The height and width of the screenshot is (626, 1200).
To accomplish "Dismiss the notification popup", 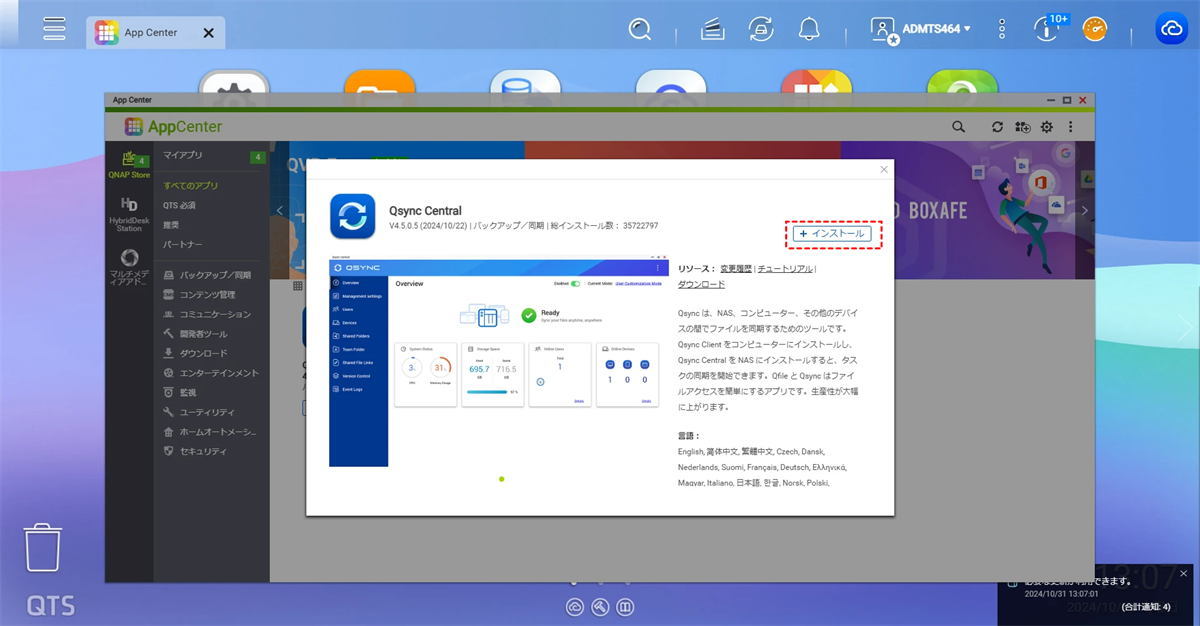I will coord(1184,573).
